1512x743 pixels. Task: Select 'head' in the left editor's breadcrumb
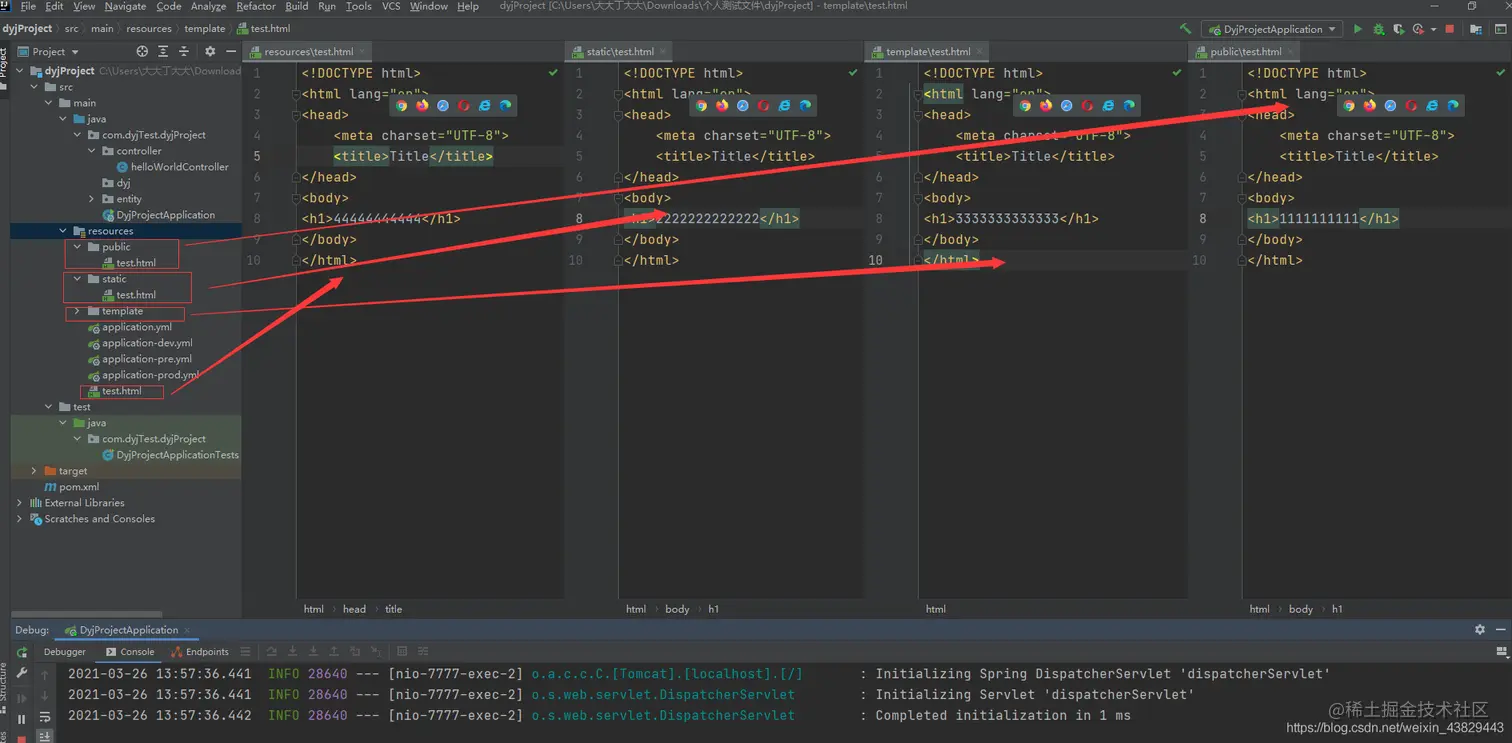[x=354, y=609]
